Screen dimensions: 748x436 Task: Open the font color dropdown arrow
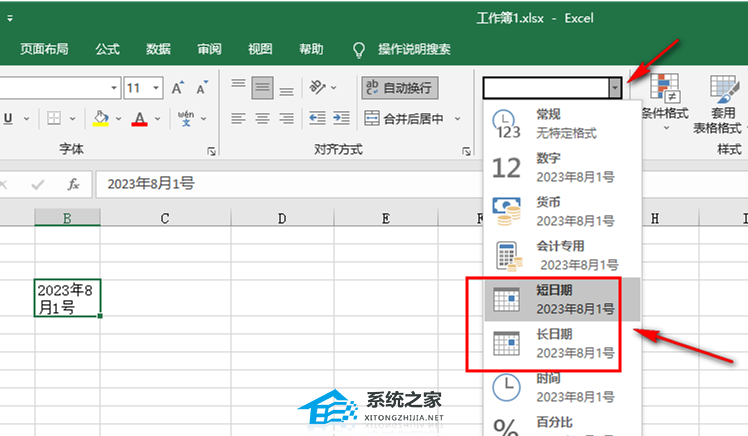157,118
